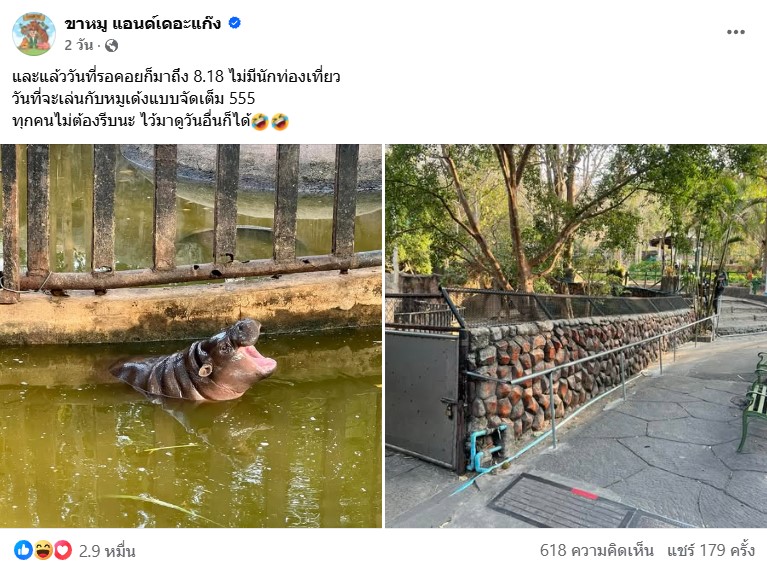Open the three-dot post options menu
Viewport: 767px width, 566px height.
coord(735,32)
